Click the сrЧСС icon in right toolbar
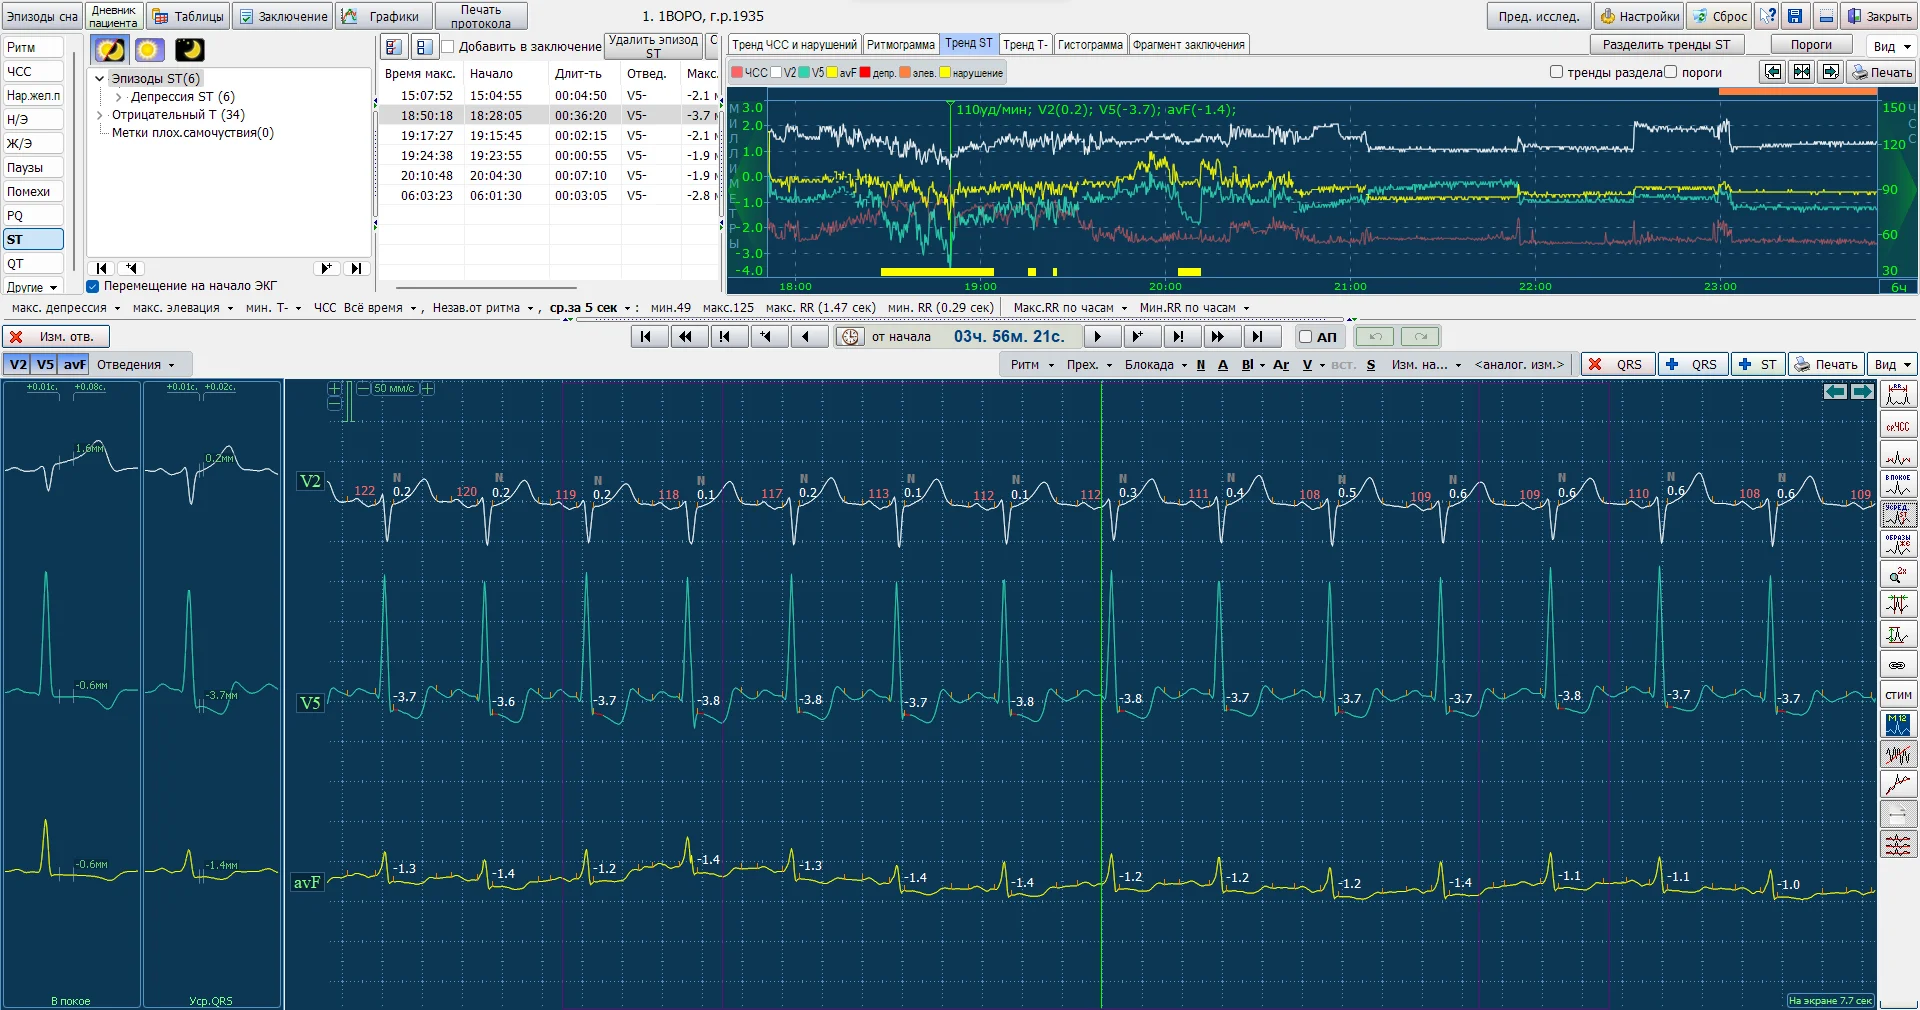Viewport: 1920px width, 1010px height. (x=1897, y=426)
